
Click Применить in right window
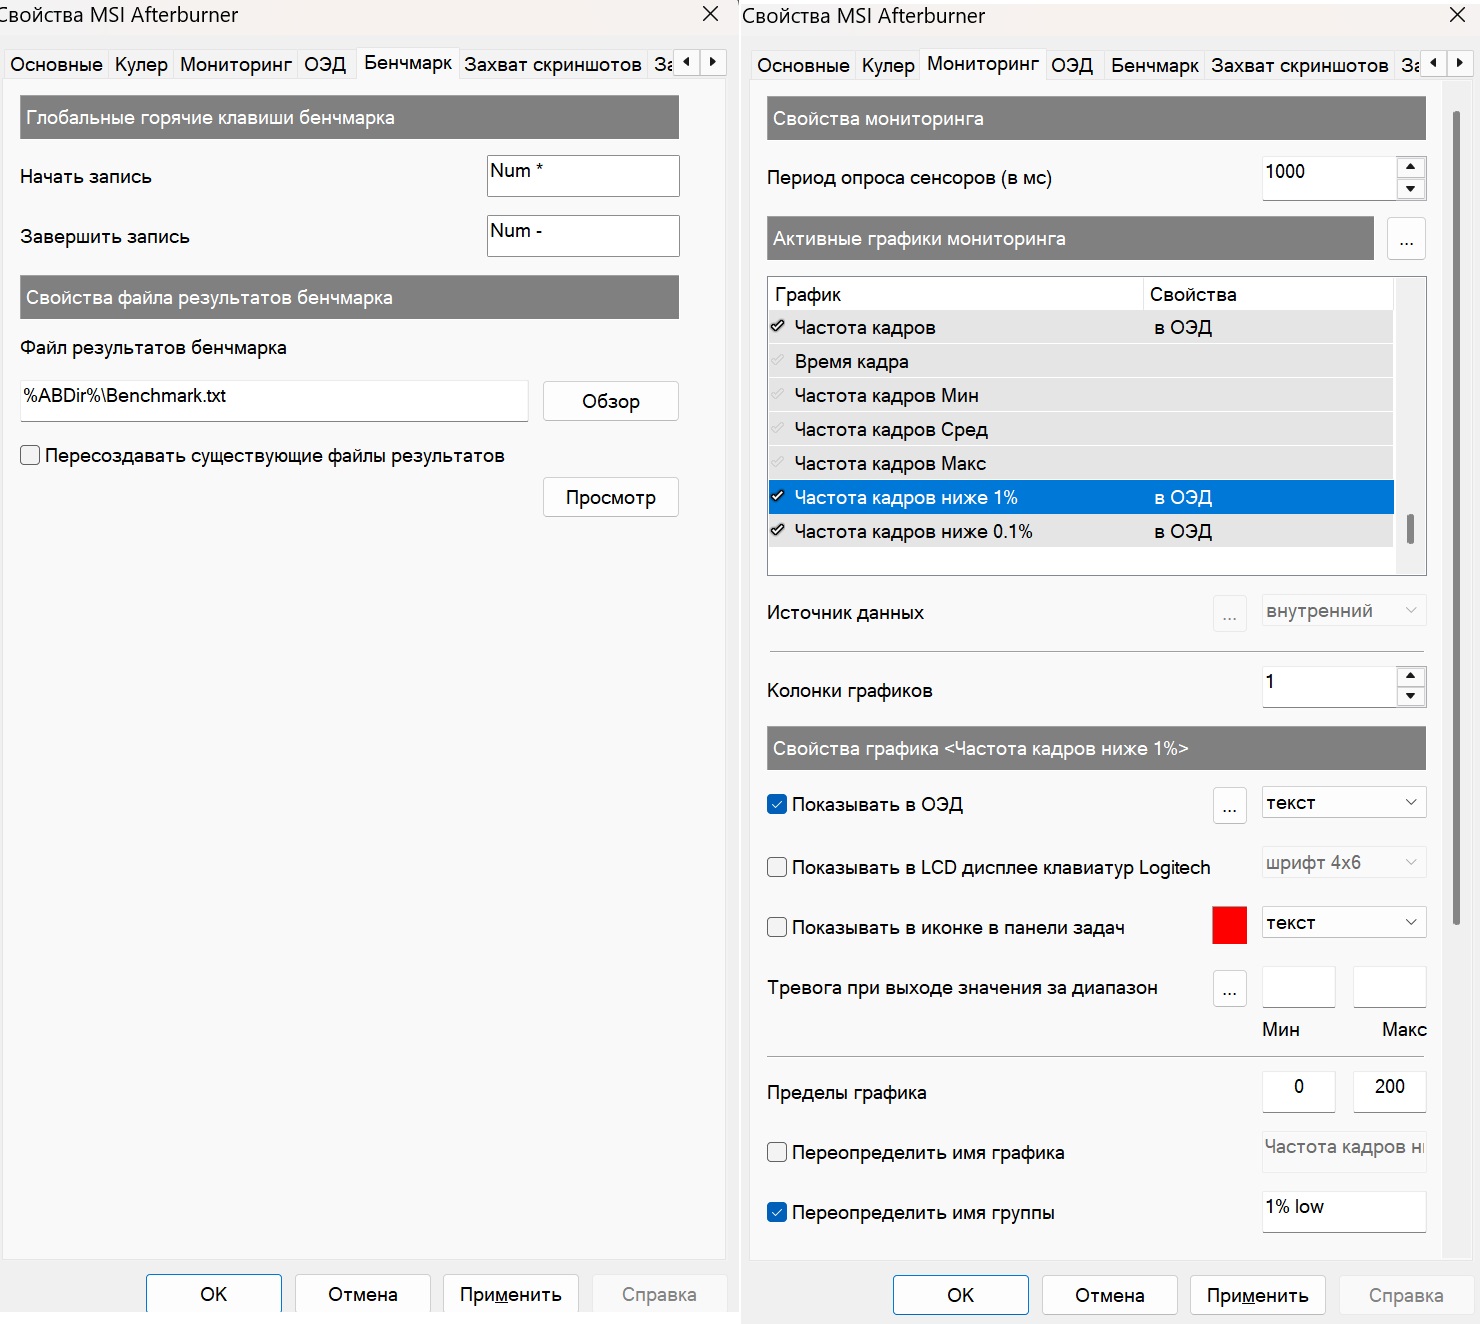click(x=1258, y=1295)
